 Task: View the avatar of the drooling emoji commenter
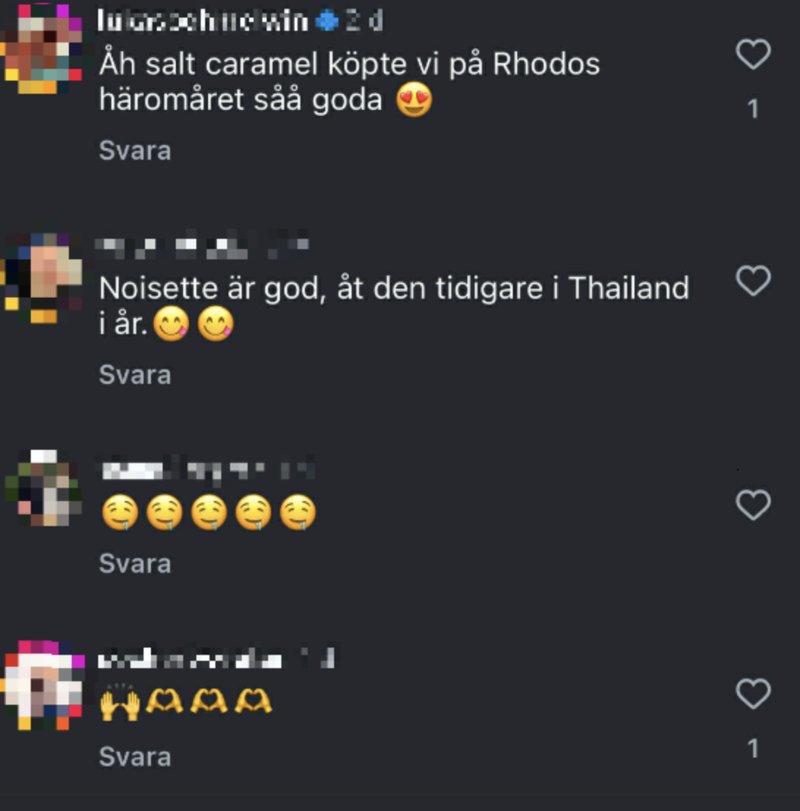tap(42, 488)
